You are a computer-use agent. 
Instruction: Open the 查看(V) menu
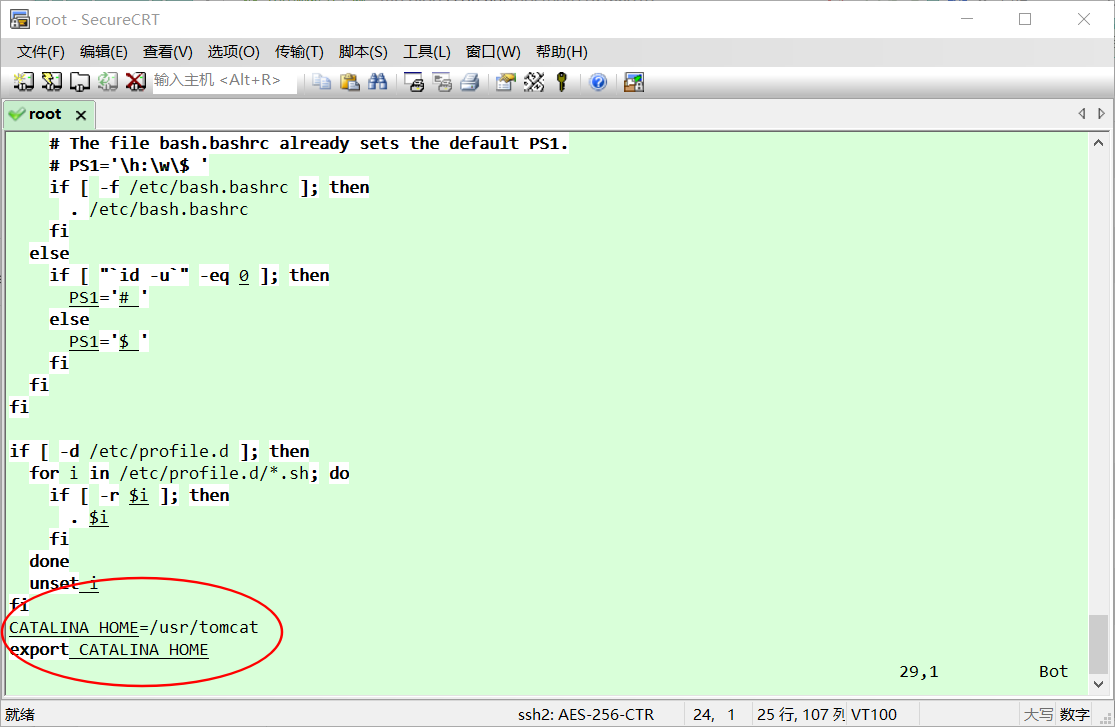(x=167, y=52)
